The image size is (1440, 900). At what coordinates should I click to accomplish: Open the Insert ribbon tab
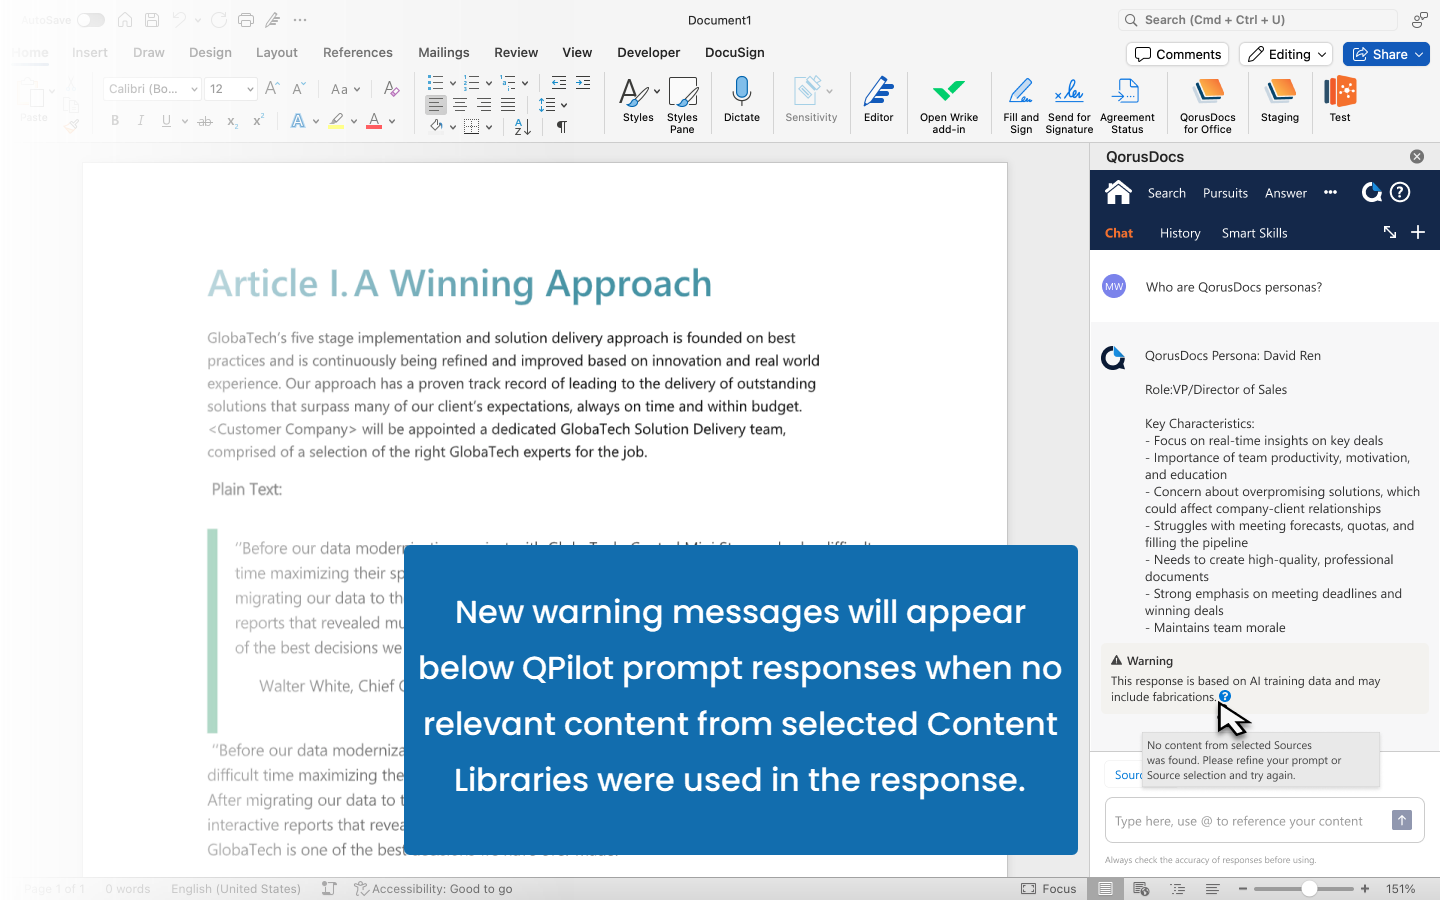pos(90,52)
